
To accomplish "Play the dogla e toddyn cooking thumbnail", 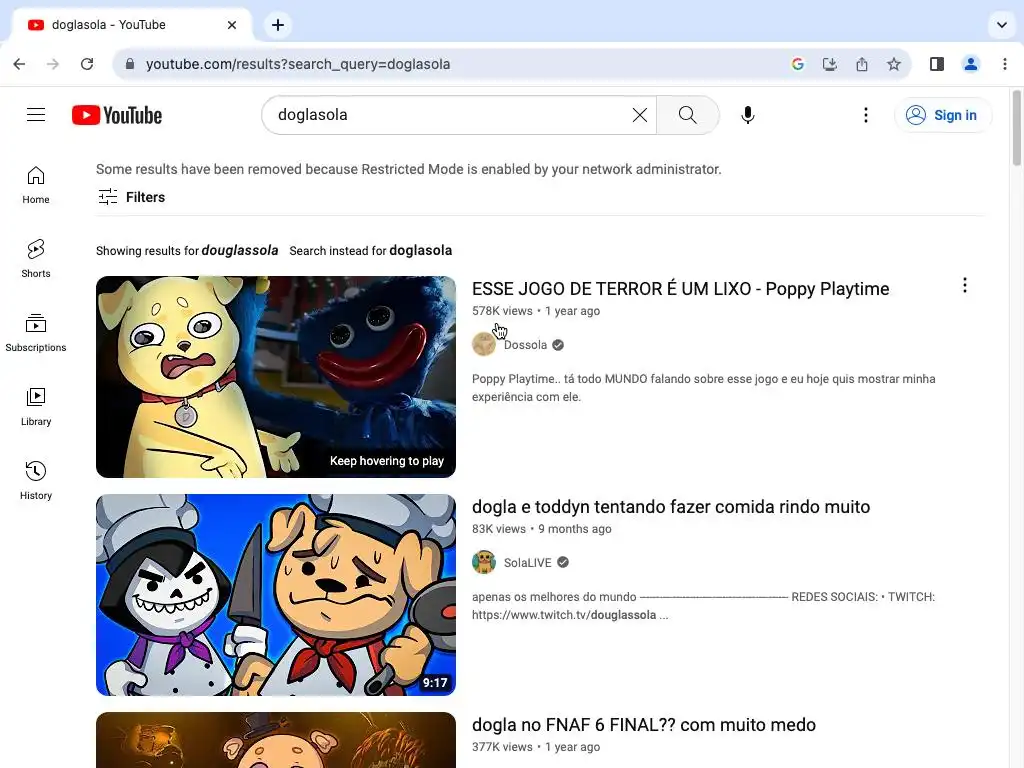I will [x=276, y=595].
